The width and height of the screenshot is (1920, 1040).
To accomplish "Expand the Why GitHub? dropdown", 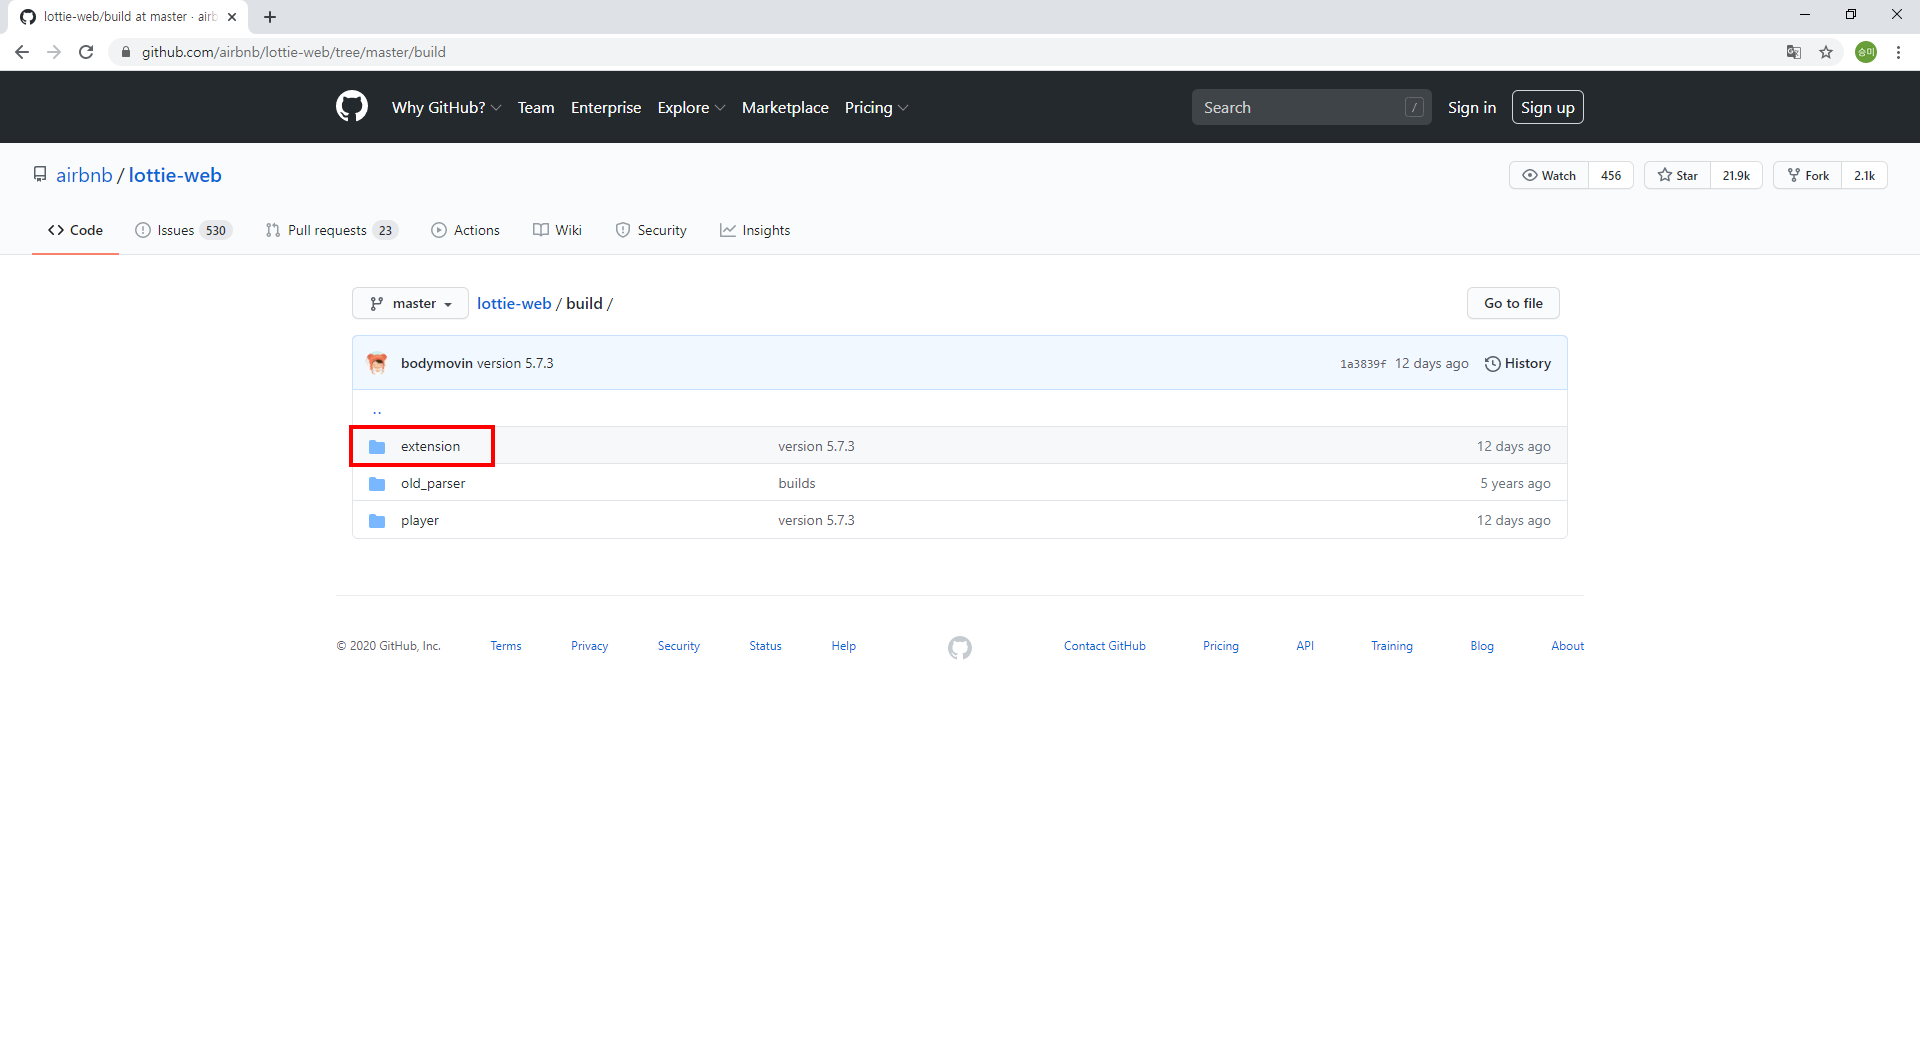I will point(446,107).
